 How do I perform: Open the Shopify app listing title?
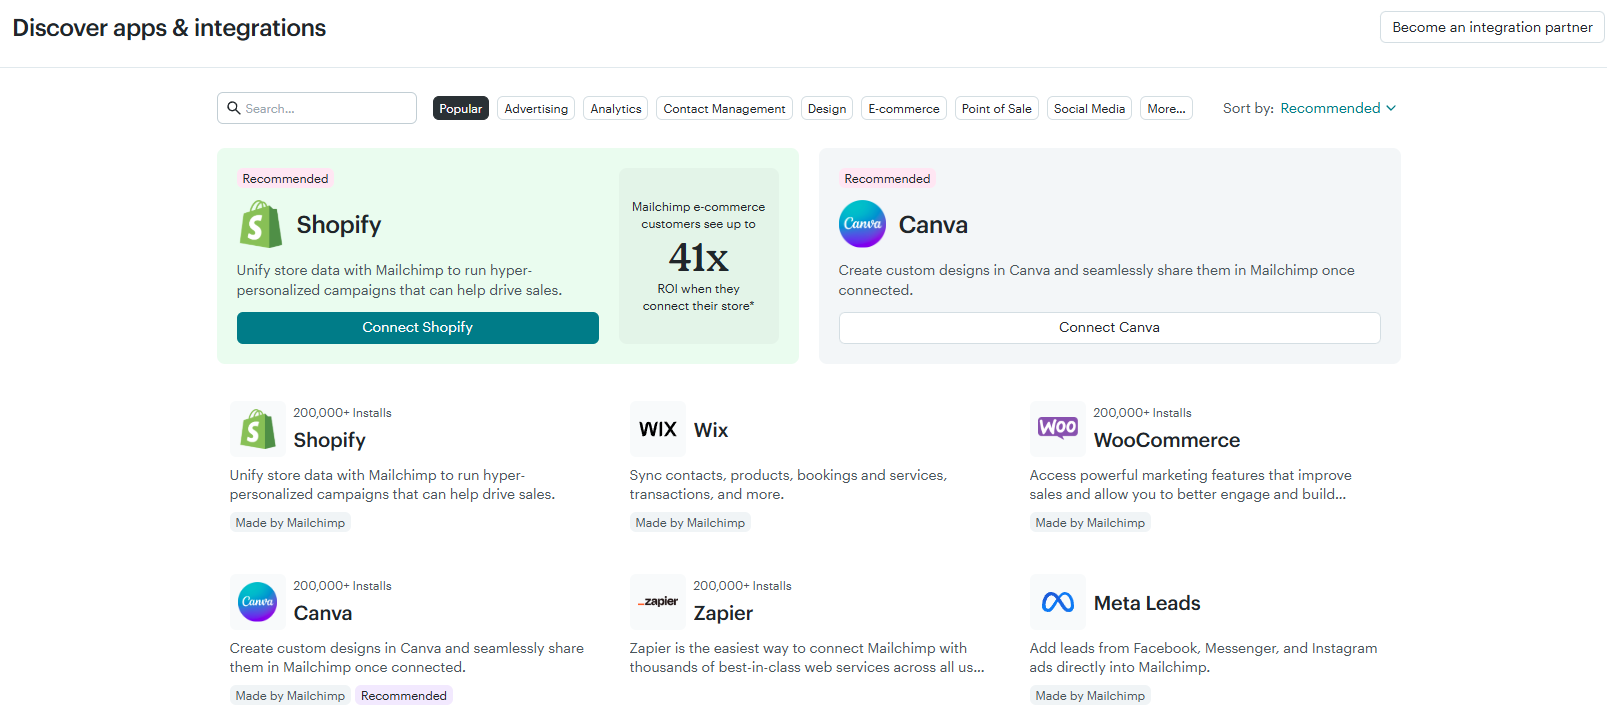330,440
